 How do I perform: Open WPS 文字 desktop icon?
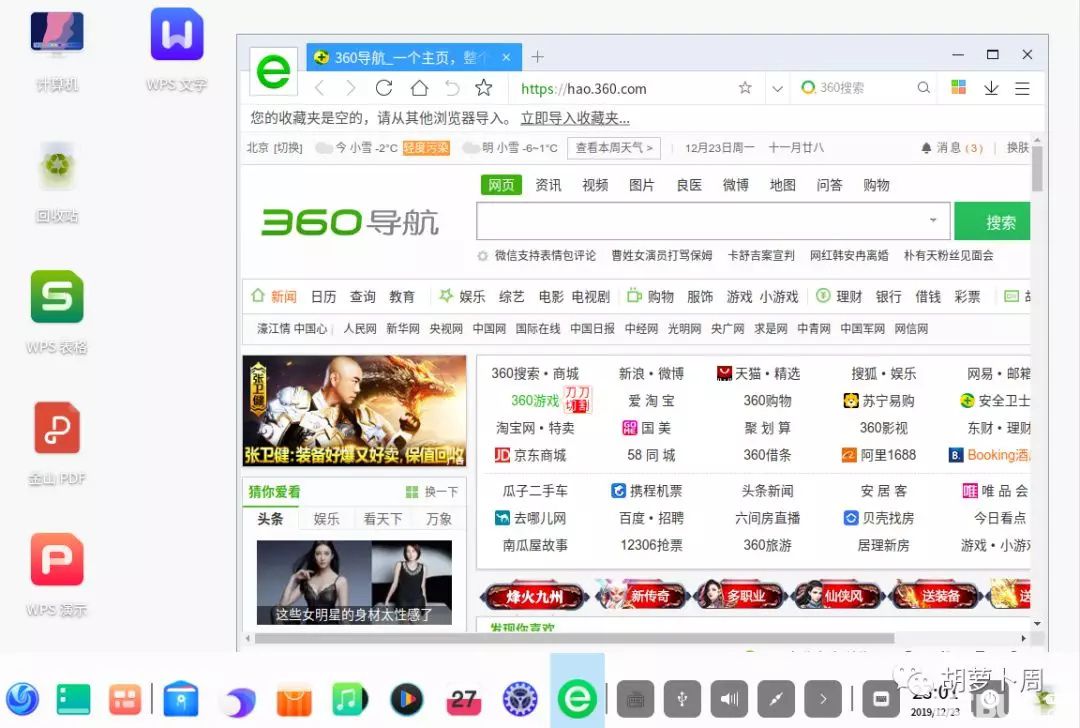click(176, 50)
